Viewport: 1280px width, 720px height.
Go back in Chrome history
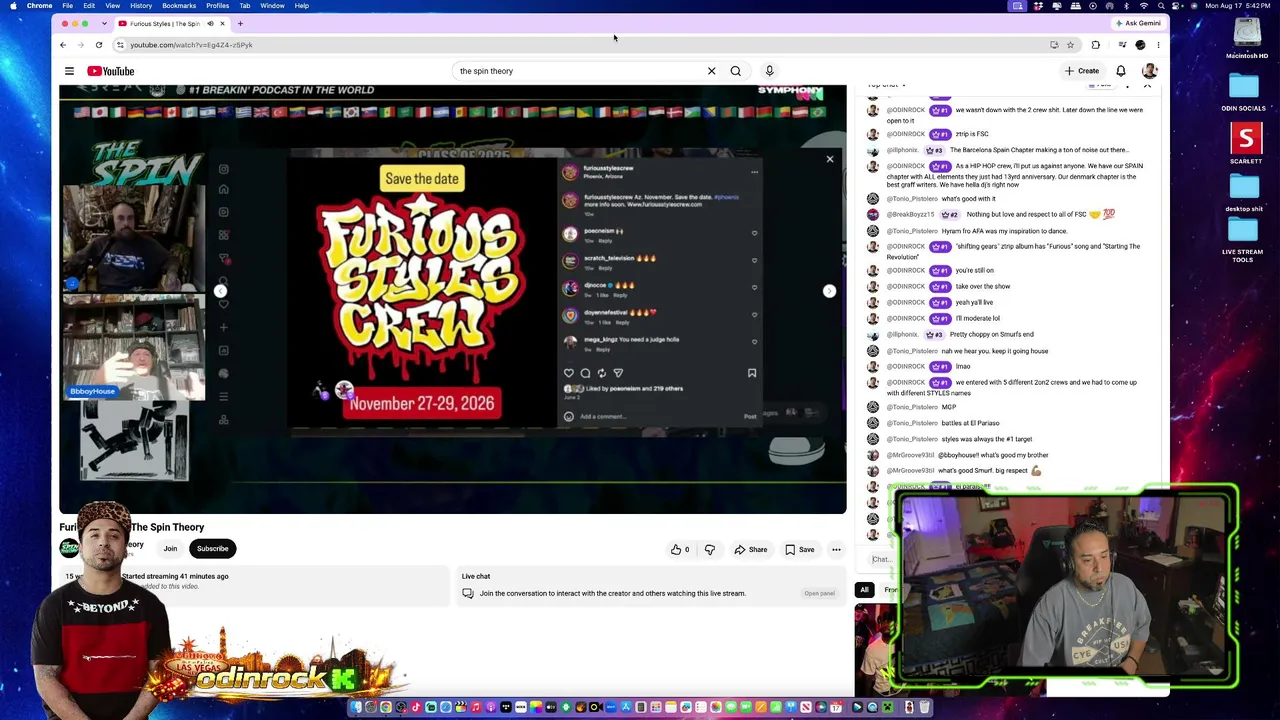62,45
